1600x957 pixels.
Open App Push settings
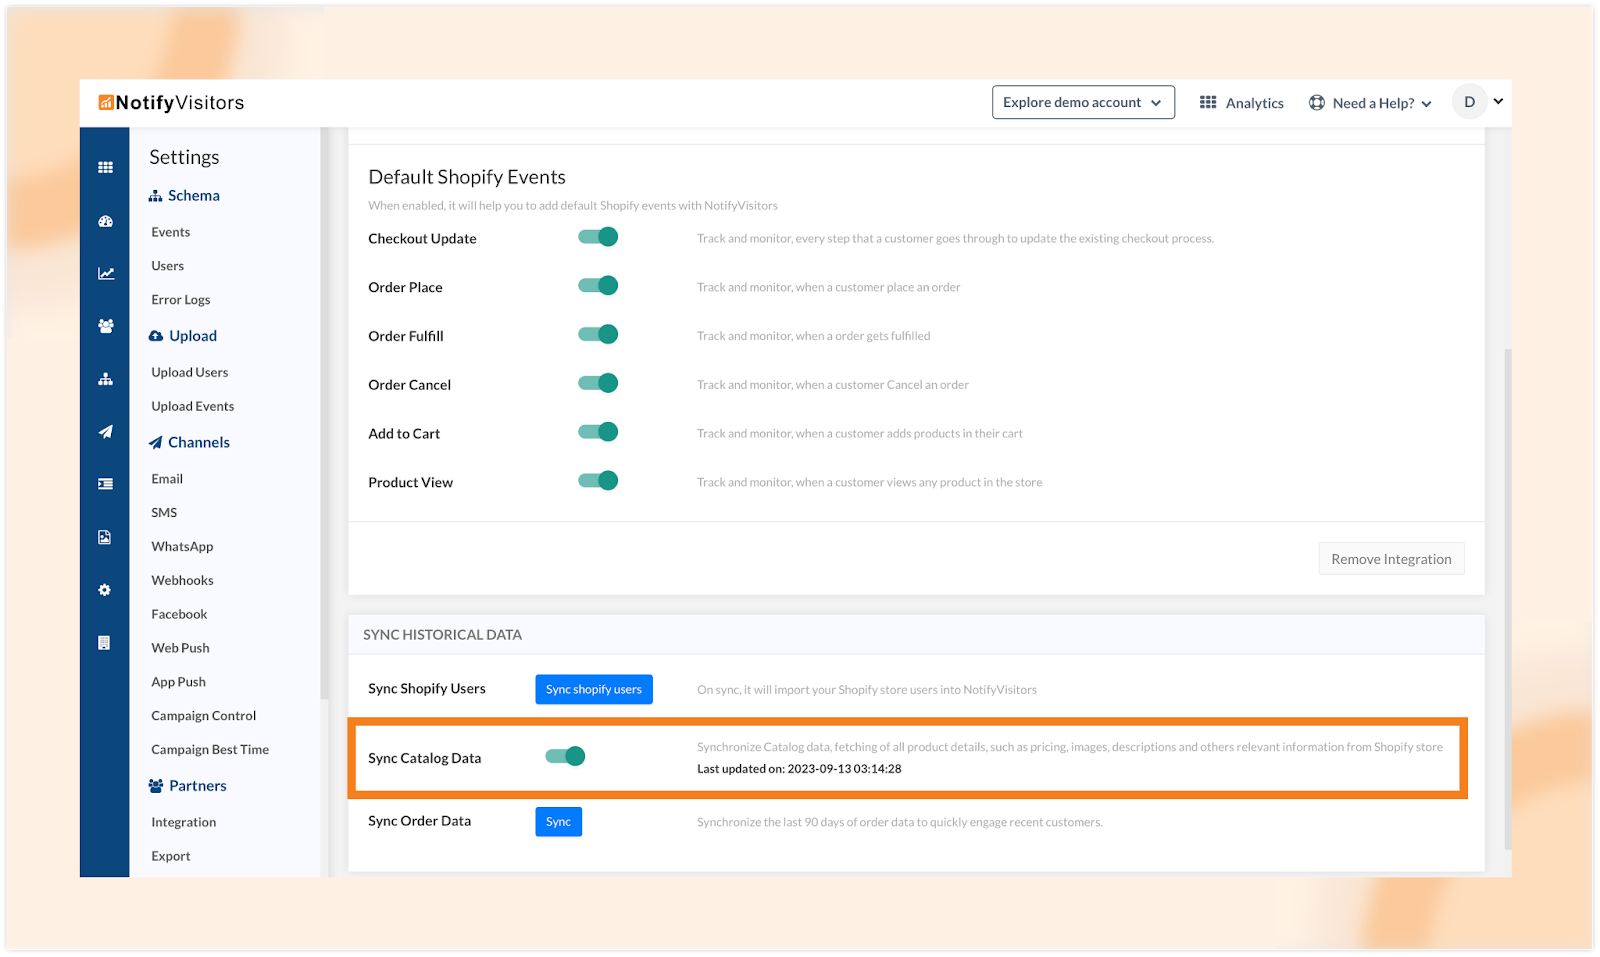pos(178,682)
